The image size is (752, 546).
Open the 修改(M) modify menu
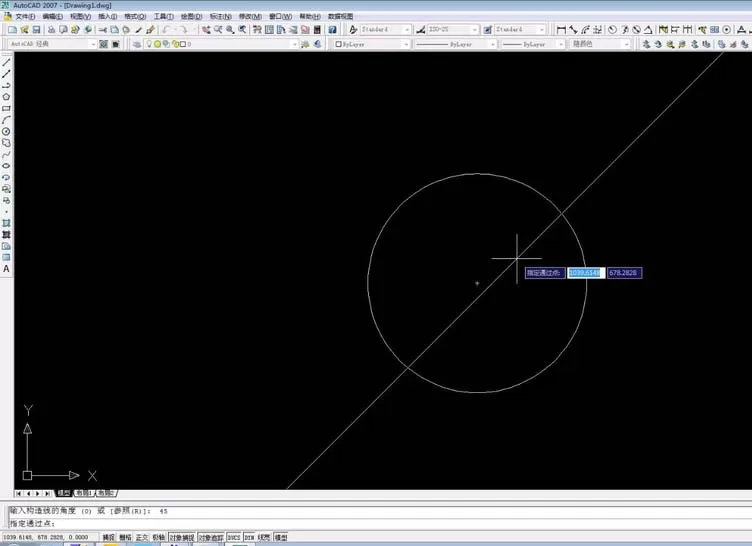[x=250, y=16]
